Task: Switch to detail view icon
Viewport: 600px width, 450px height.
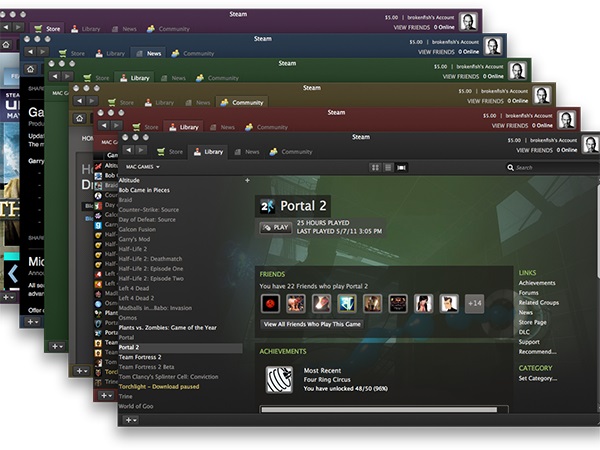Action: point(401,168)
